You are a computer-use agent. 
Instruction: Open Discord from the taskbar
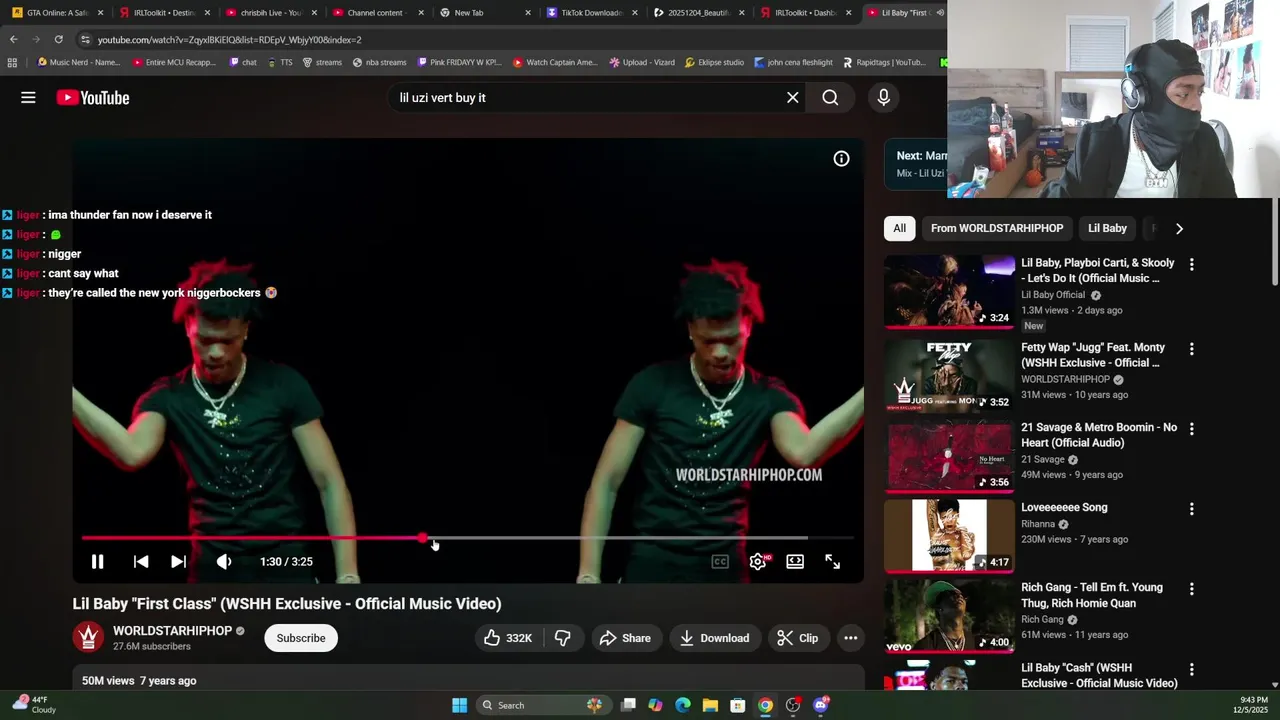tap(821, 705)
